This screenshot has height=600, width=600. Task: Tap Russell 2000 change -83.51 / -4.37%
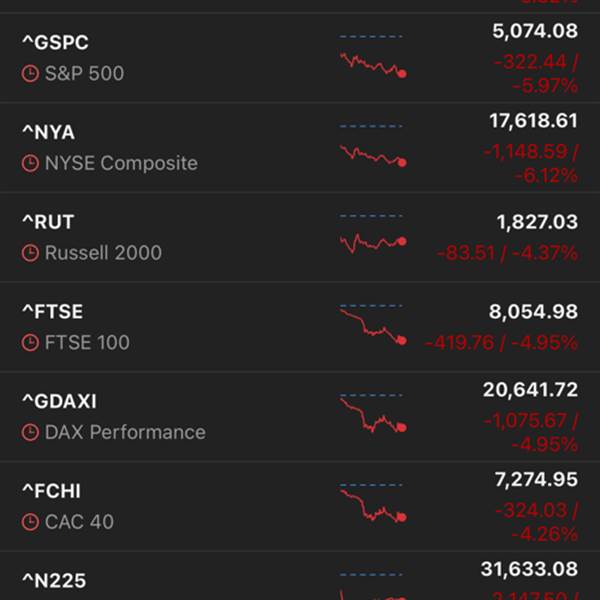[507, 253]
